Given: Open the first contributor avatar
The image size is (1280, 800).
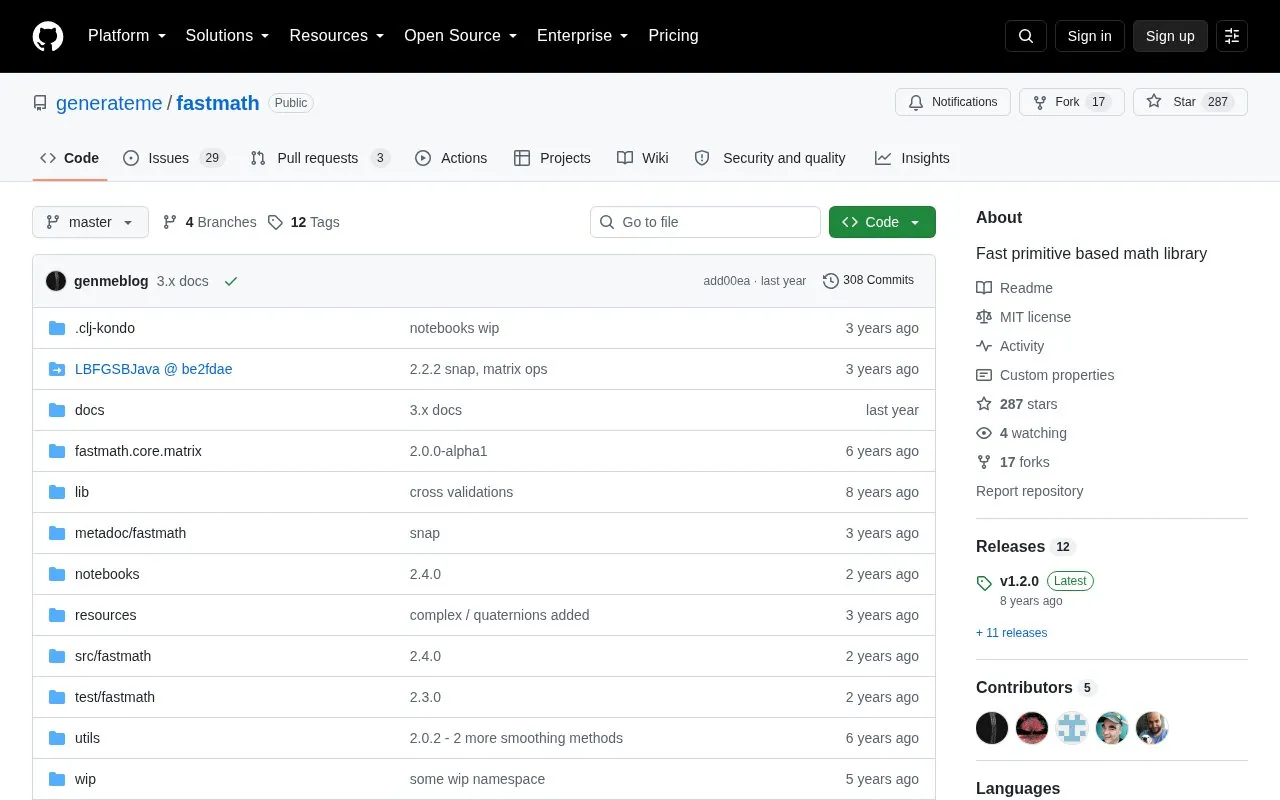Looking at the screenshot, I should pyautogui.click(x=992, y=728).
